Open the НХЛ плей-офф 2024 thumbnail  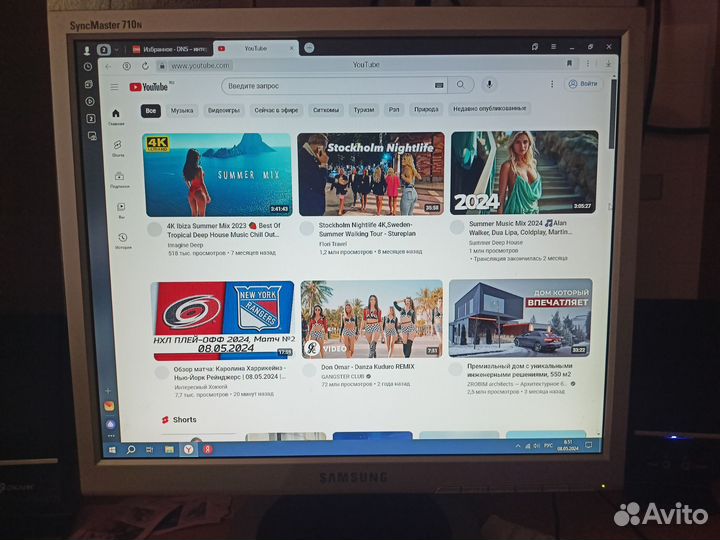[223, 321]
